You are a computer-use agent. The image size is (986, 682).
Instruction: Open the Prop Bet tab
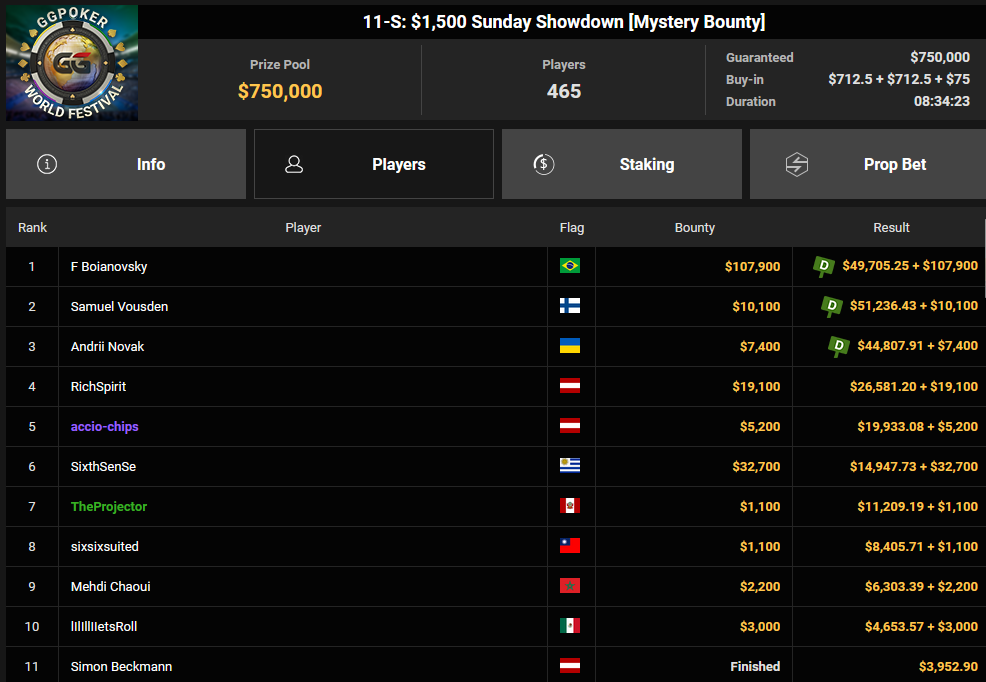[x=868, y=164]
